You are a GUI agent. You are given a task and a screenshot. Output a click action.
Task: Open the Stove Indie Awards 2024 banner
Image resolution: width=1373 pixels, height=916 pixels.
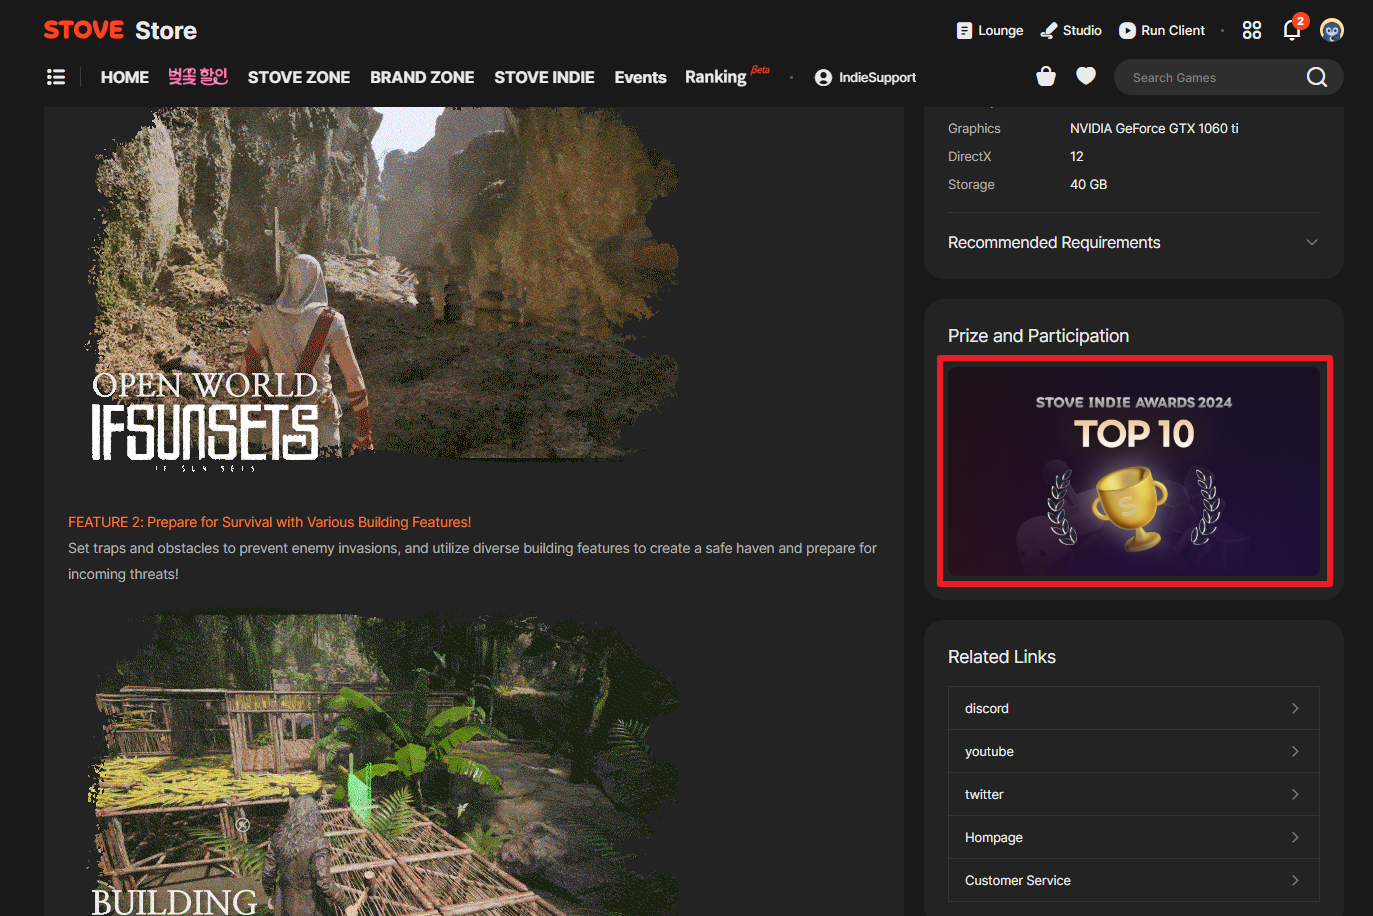coord(1134,471)
